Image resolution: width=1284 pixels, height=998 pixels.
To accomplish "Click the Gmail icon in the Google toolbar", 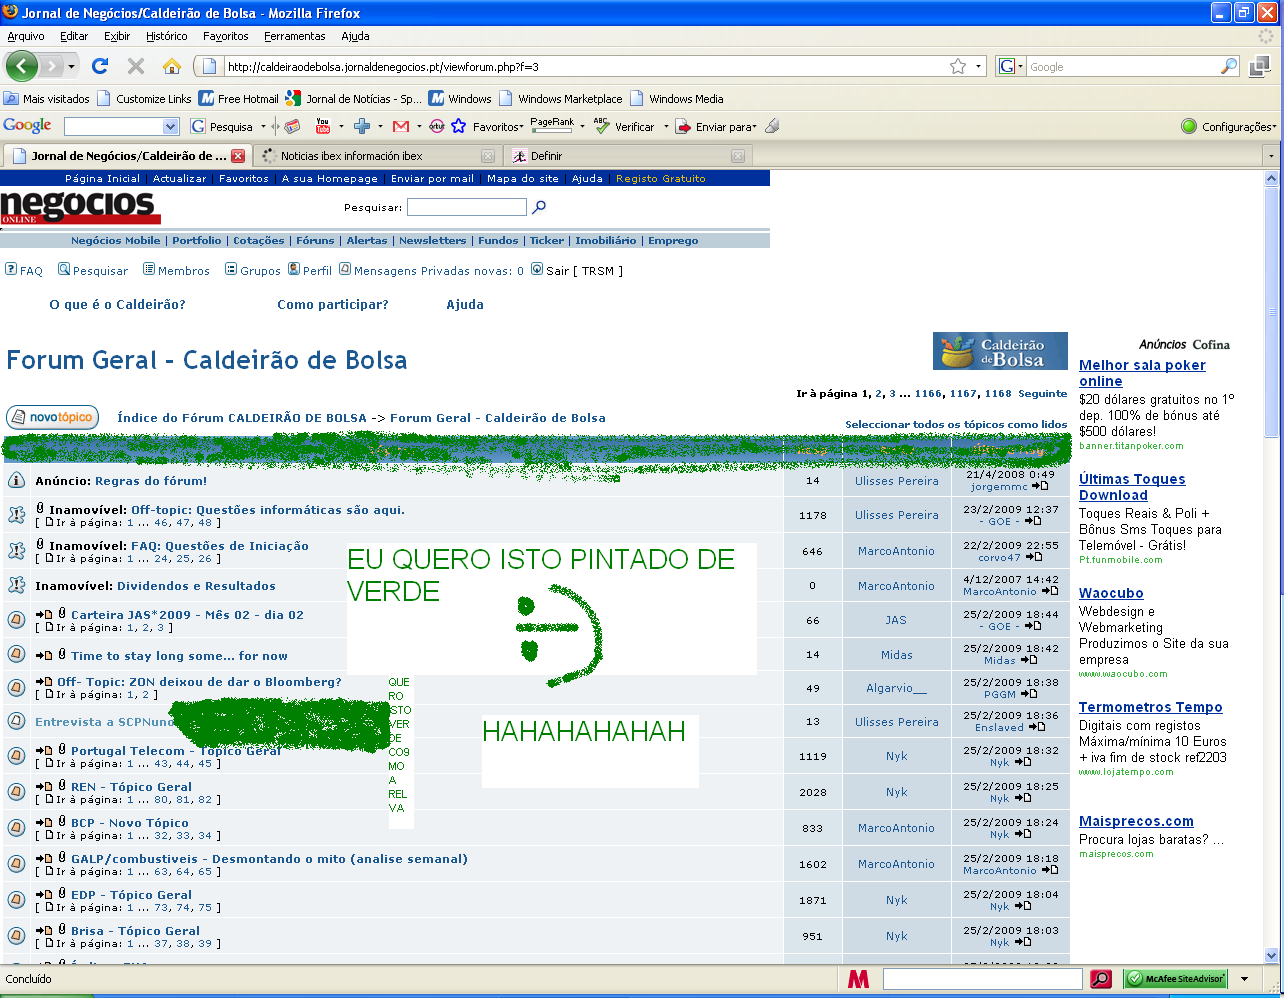I will click(x=401, y=126).
